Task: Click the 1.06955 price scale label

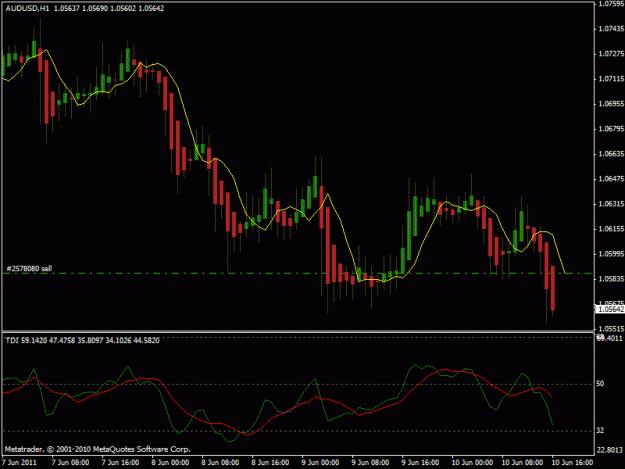Action: click(x=611, y=104)
